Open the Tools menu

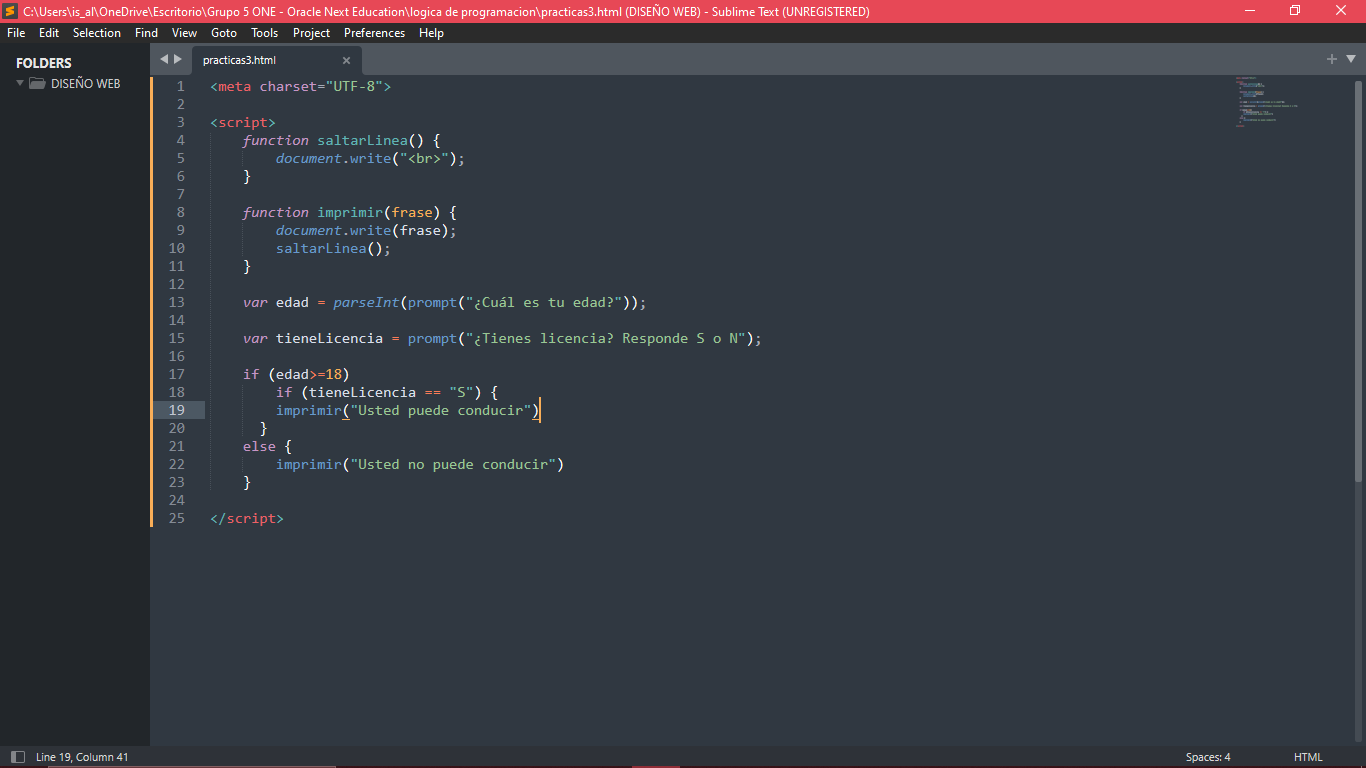click(265, 33)
